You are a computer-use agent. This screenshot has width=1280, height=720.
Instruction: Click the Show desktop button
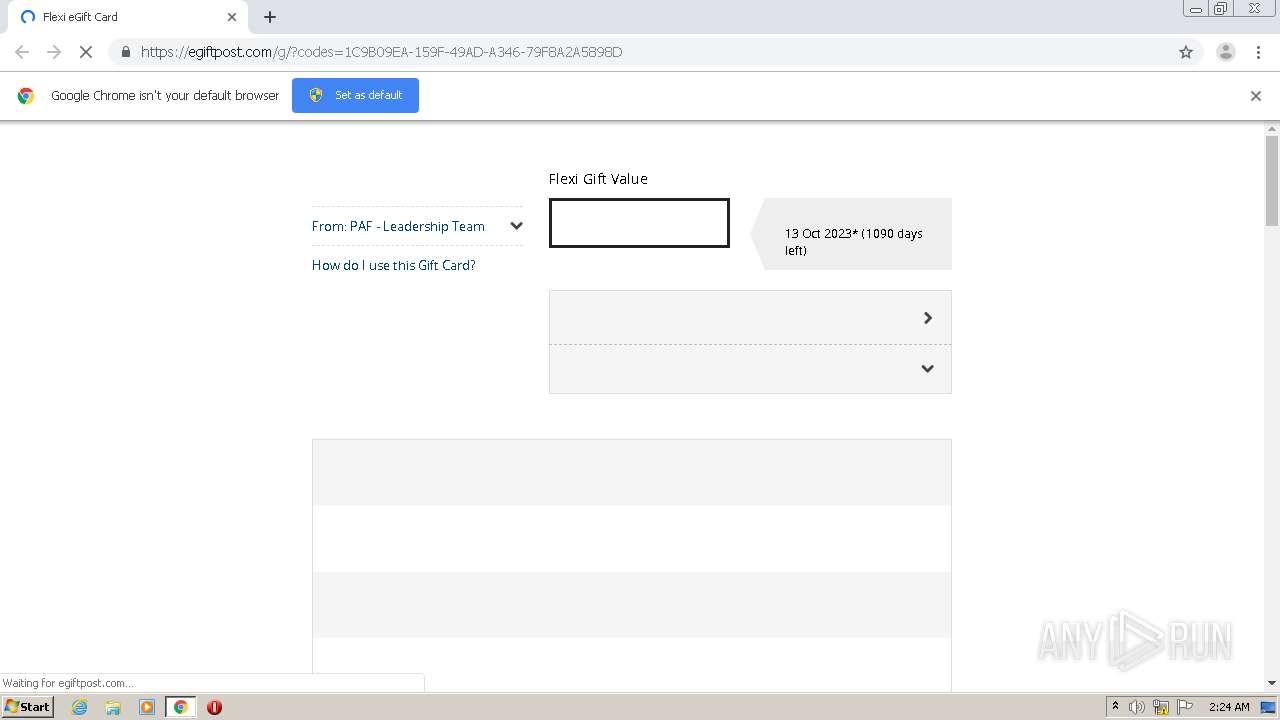point(1269,707)
